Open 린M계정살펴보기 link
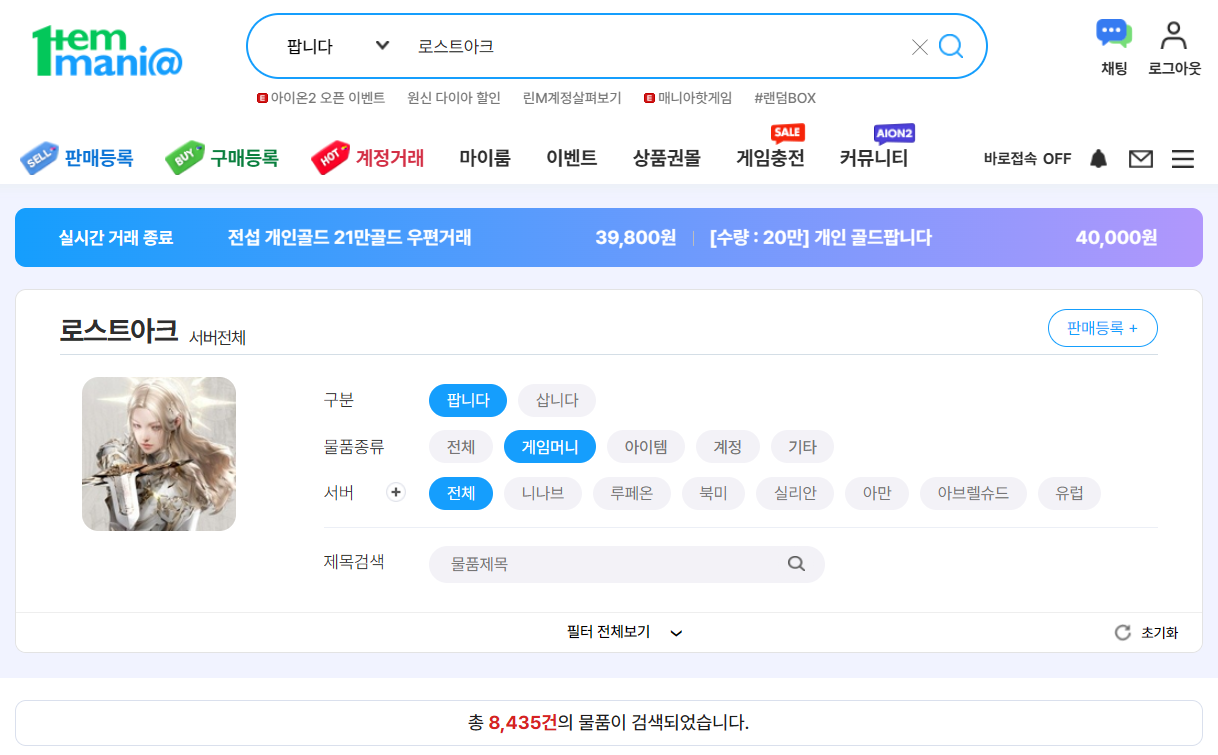1218x755 pixels. (x=572, y=98)
